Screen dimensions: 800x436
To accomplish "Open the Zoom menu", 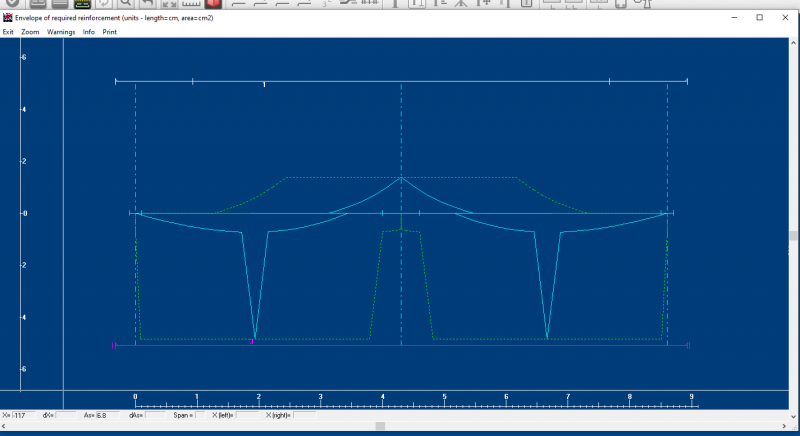I will tap(30, 32).
